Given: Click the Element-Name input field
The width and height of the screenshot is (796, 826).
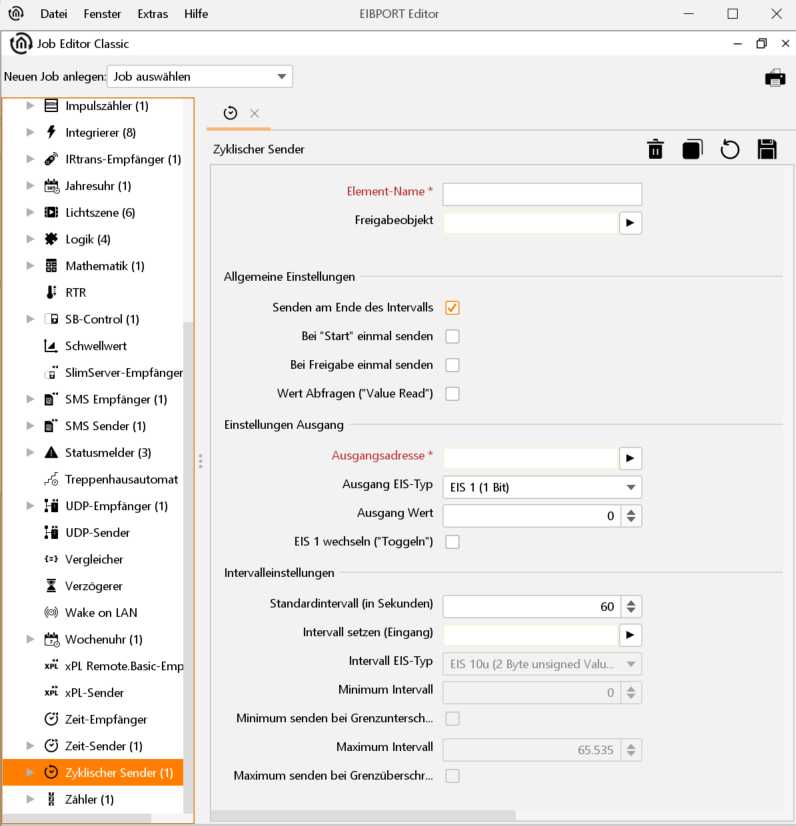Looking at the screenshot, I should pyautogui.click(x=542, y=194).
